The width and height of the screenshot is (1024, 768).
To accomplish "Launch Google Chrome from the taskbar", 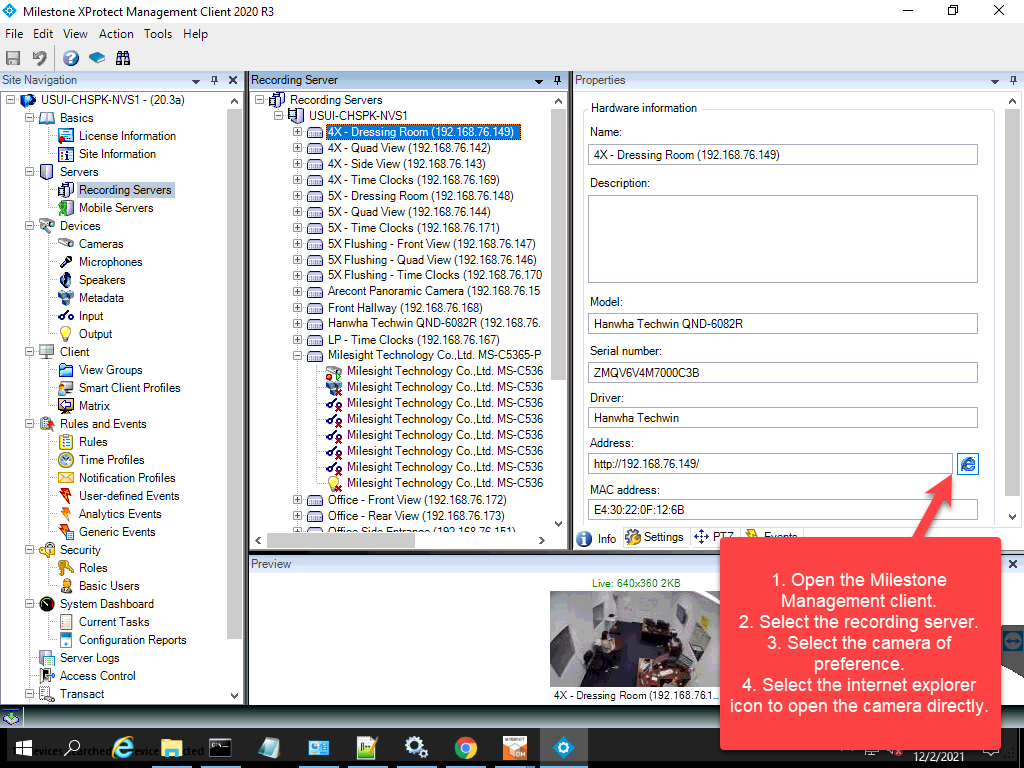I will coord(466,747).
